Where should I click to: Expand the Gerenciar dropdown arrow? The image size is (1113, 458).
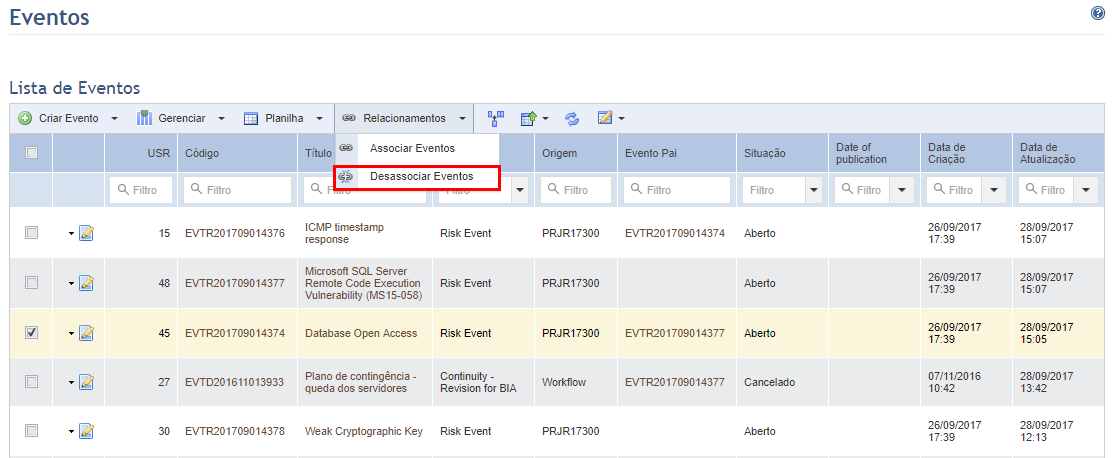[x=221, y=119]
